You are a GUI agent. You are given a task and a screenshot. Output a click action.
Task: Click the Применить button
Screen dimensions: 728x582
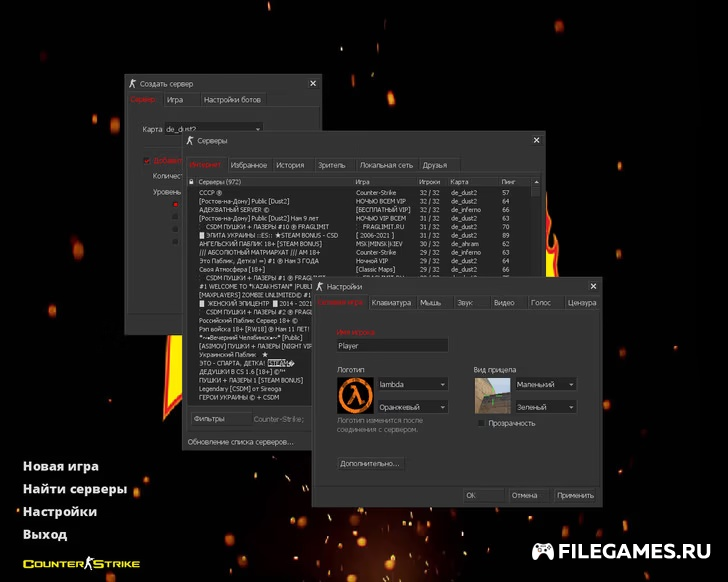[575, 495]
